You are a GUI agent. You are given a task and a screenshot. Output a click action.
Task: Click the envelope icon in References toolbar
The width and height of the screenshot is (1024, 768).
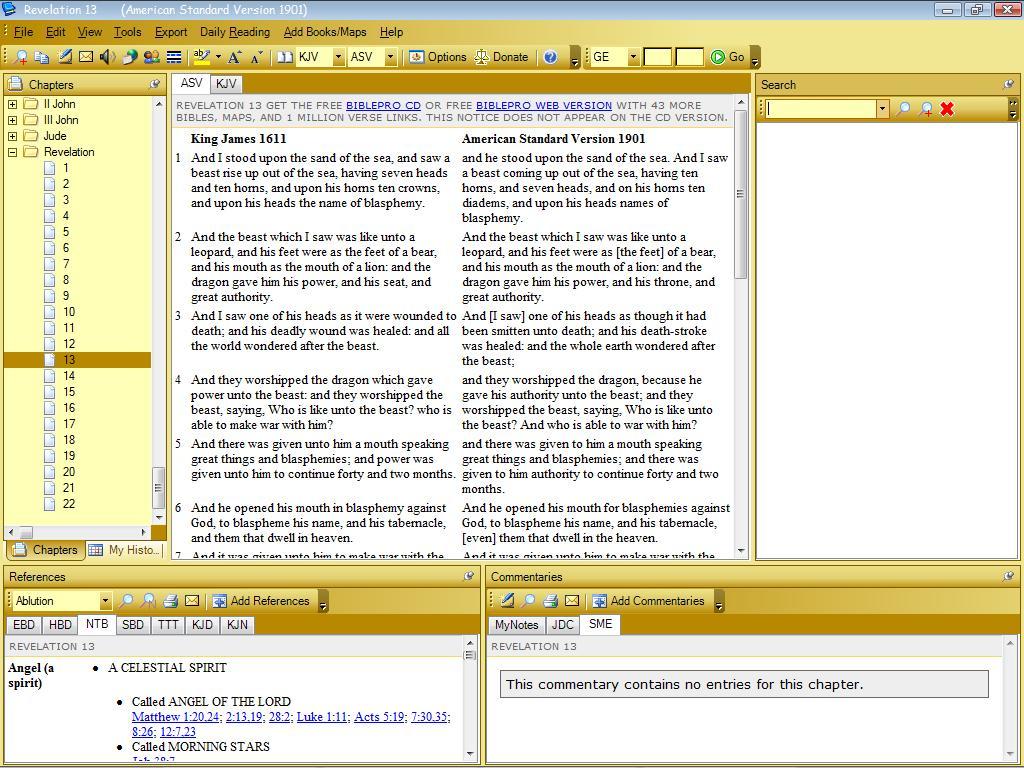point(192,601)
